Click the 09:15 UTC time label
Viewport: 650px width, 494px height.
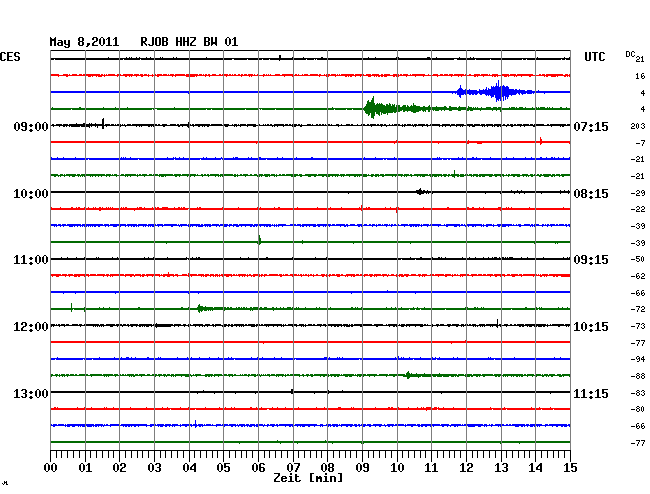(591, 260)
